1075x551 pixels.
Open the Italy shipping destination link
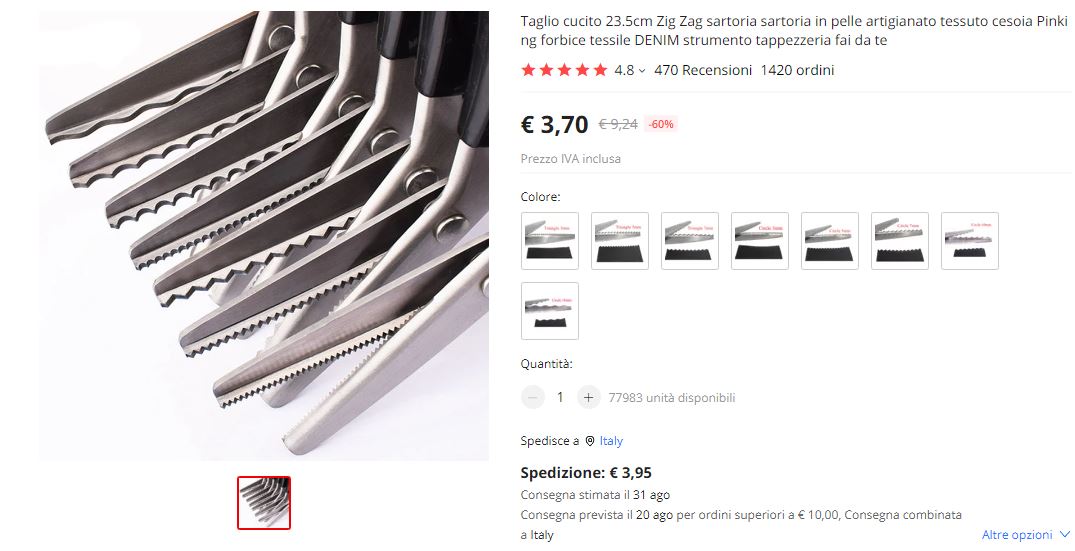[x=611, y=441]
